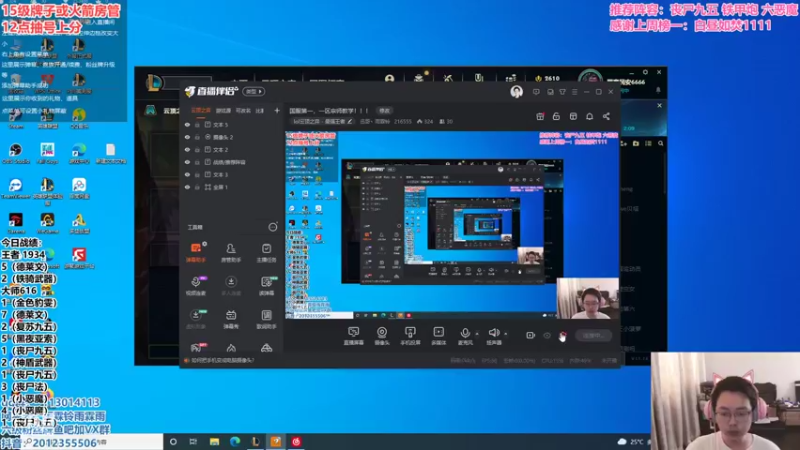
Task: Add a 手机投屏 phone cast source
Action: [410, 336]
